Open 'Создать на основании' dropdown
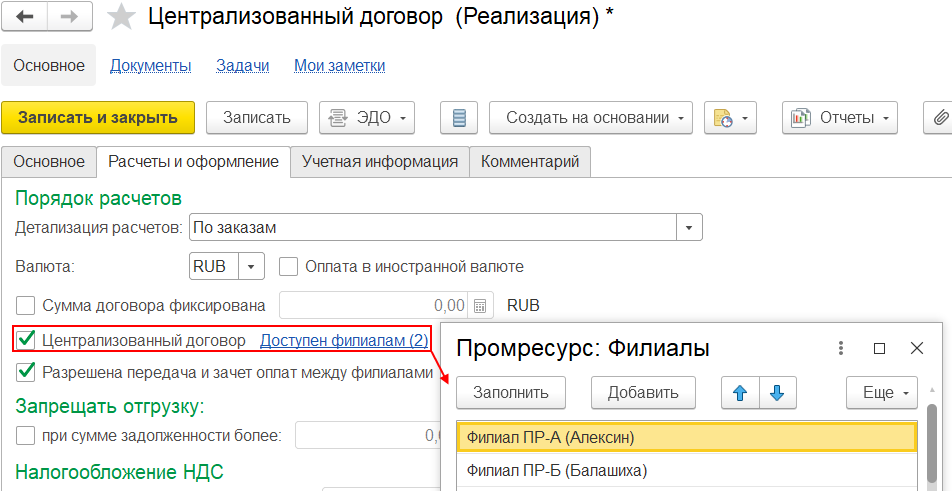 point(591,118)
